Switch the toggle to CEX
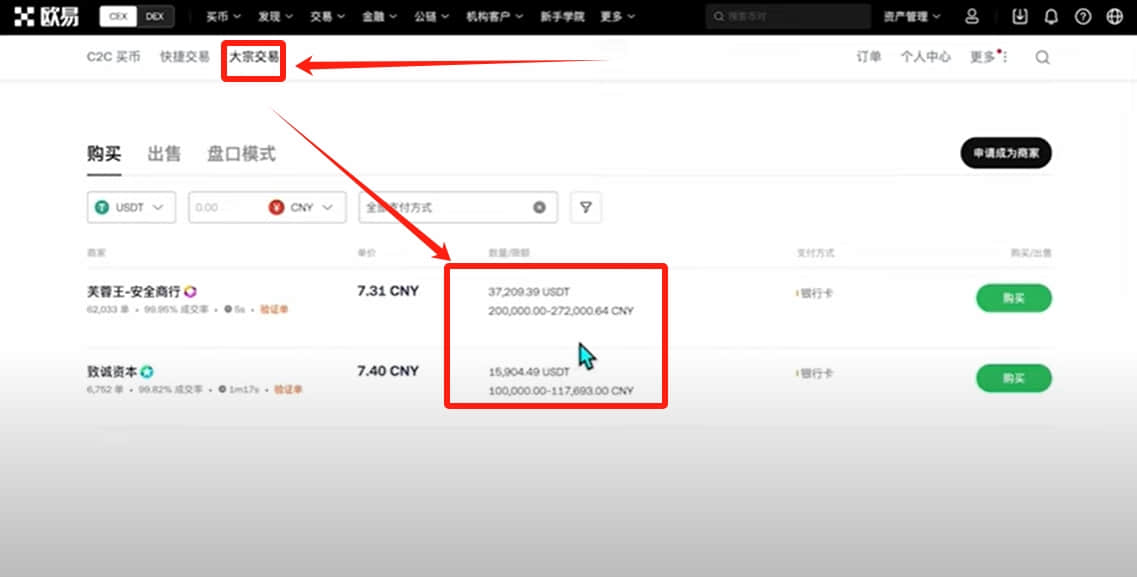The height and width of the screenshot is (577, 1137). (118, 17)
